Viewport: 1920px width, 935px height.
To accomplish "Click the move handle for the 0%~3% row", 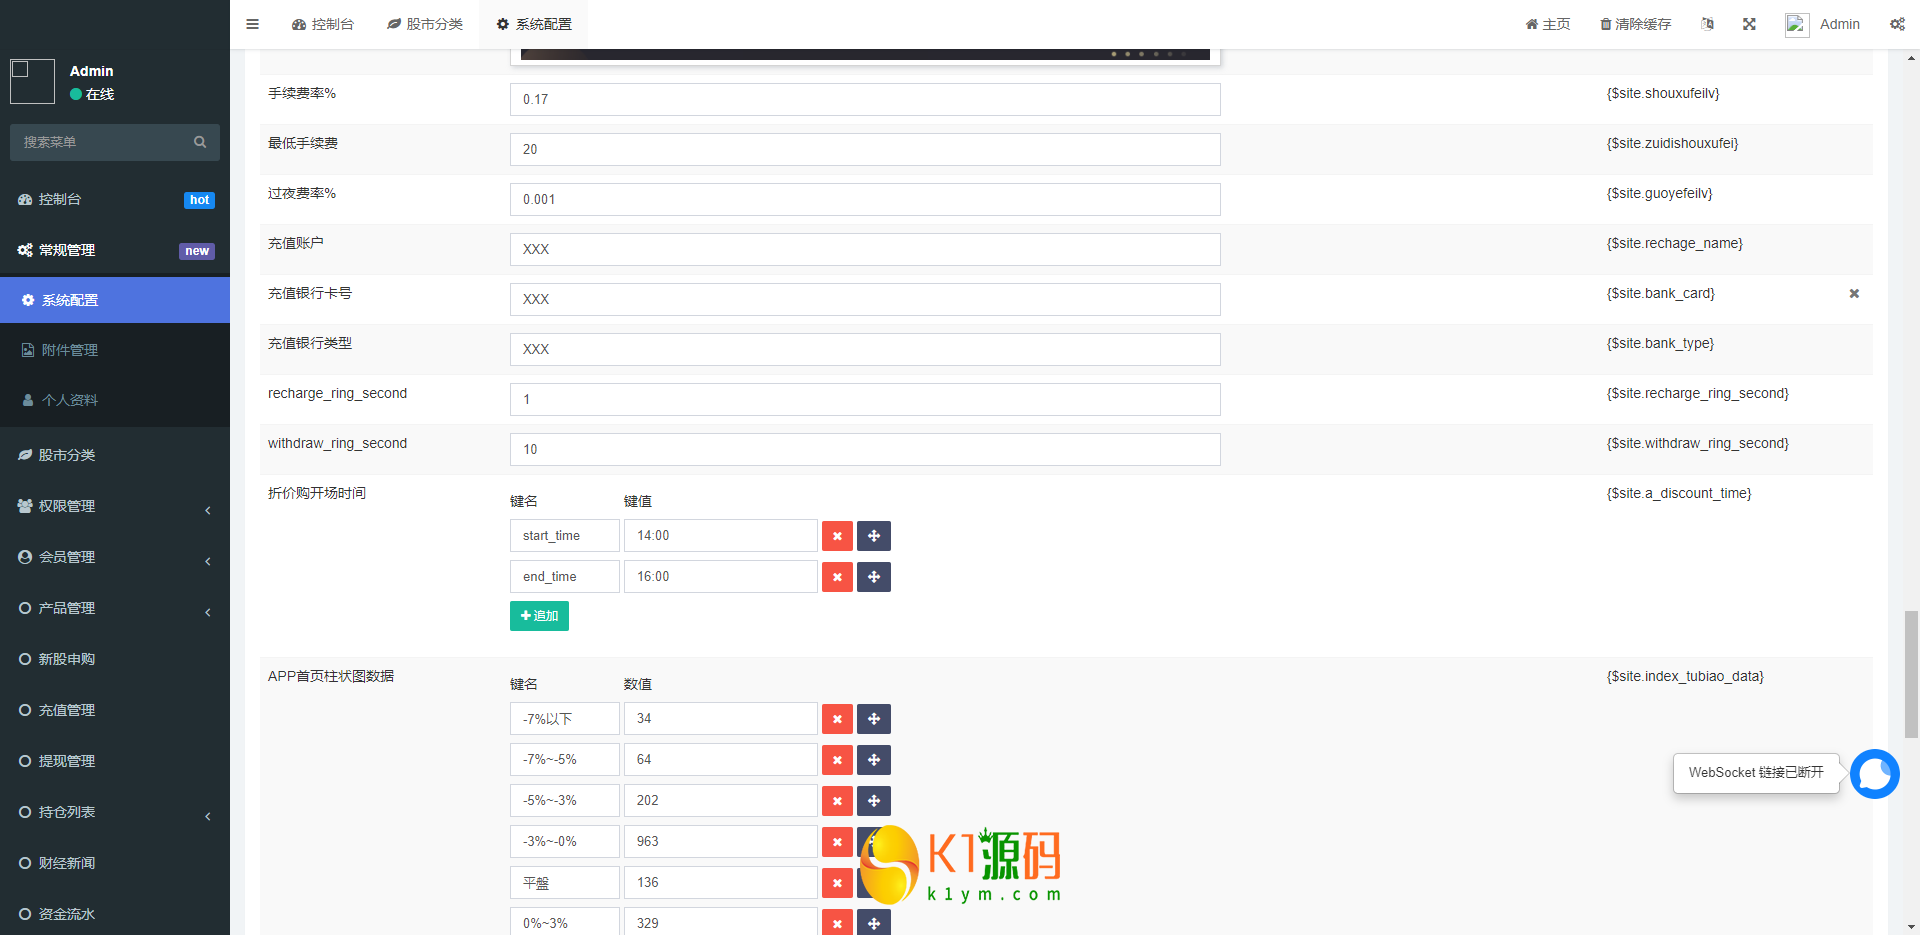I will point(874,922).
